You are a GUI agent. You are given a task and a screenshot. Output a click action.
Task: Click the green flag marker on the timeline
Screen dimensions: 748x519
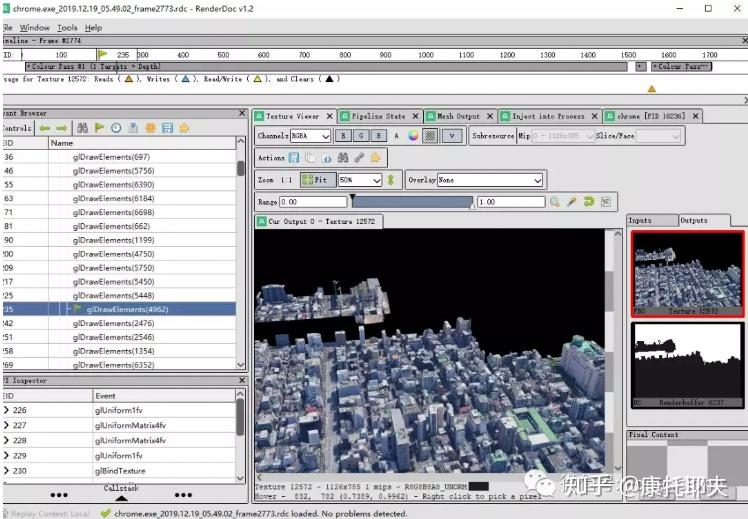coord(102,54)
